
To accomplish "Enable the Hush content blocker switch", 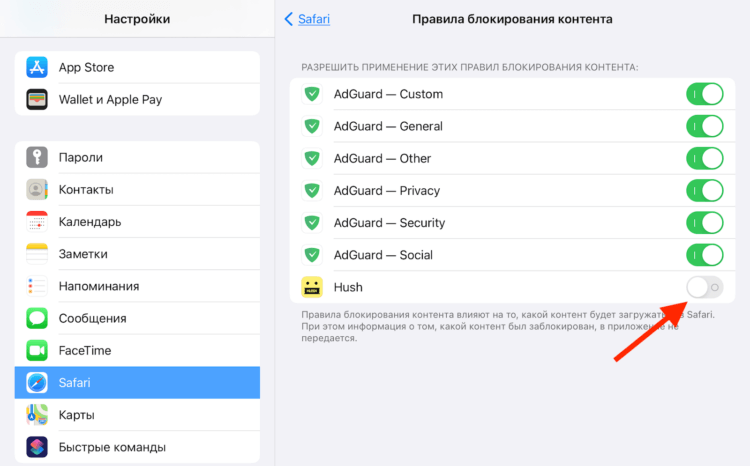I will [704, 287].
